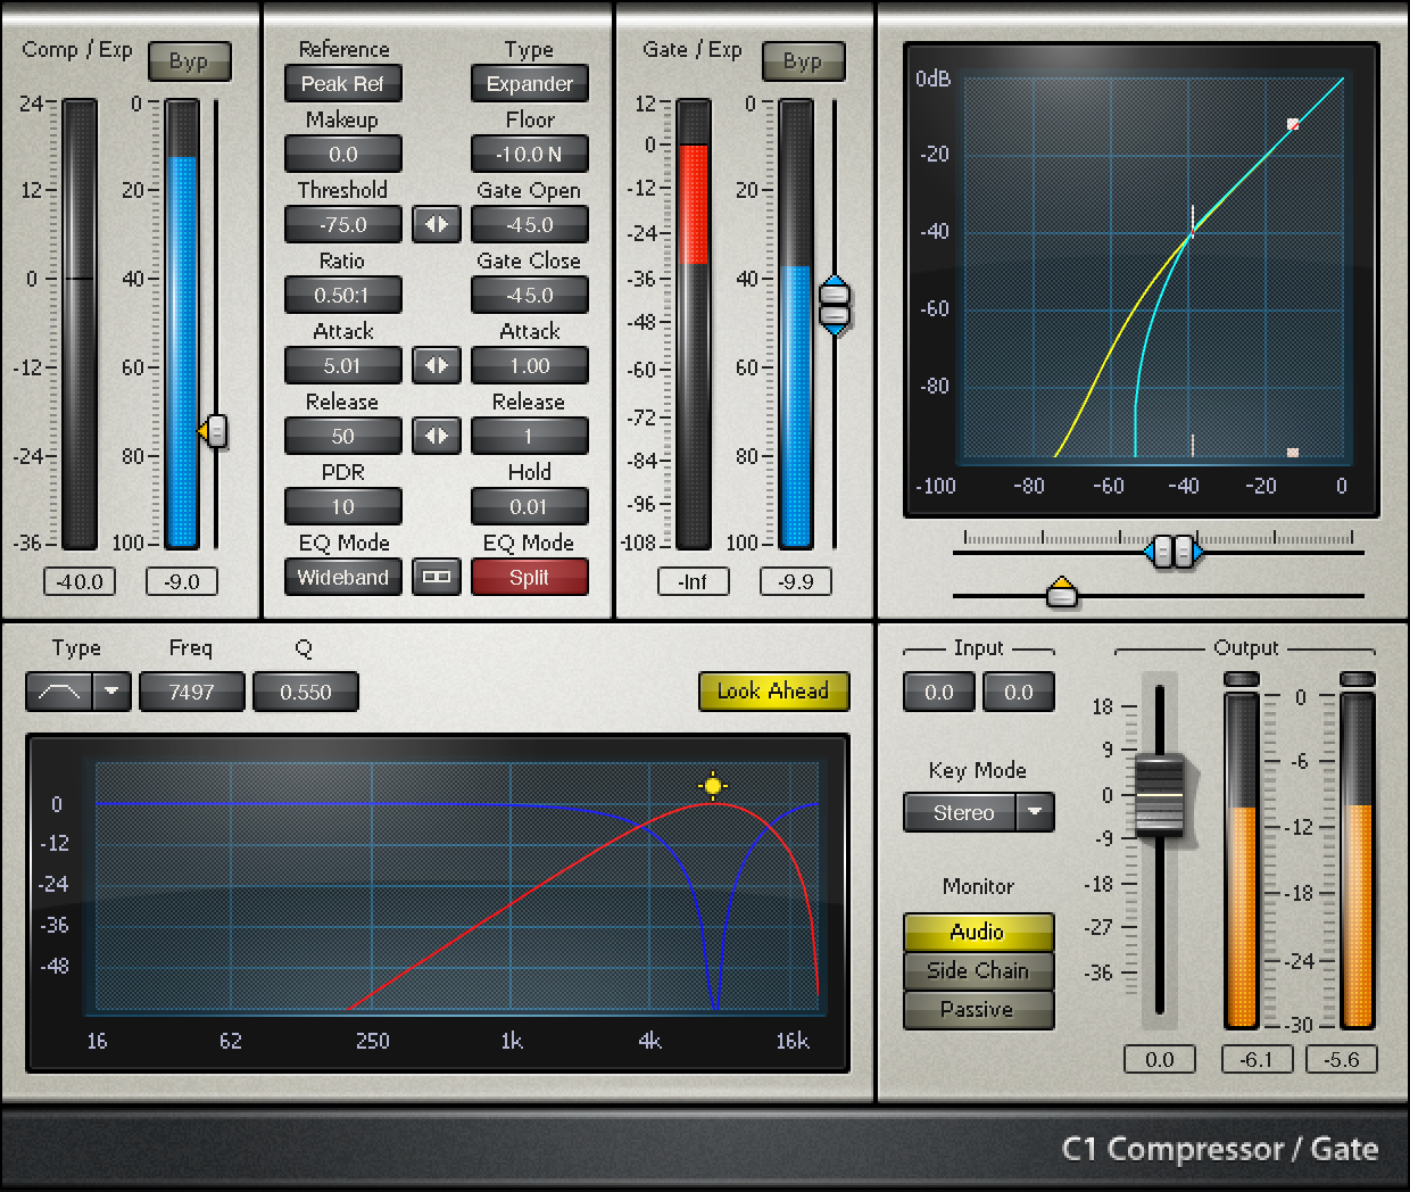Image resolution: width=1410 pixels, height=1192 pixels.
Task: Click the Peak Ref reference button
Action: coord(343,84)
